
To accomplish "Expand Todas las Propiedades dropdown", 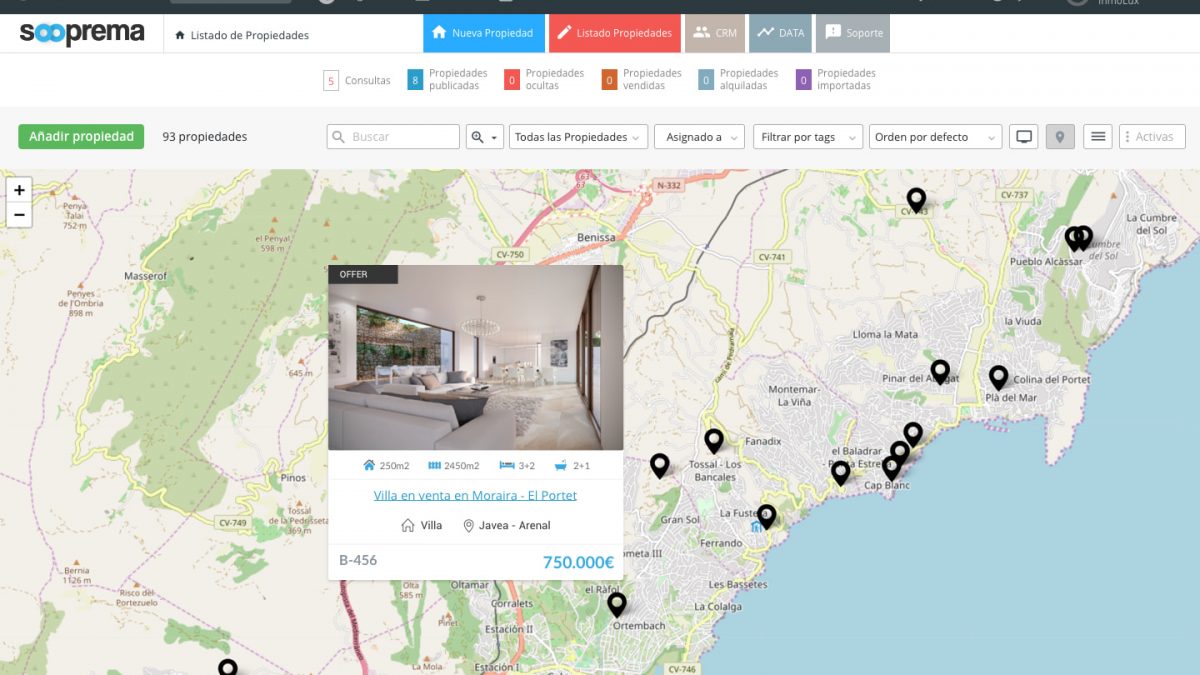I will [578, 137].
